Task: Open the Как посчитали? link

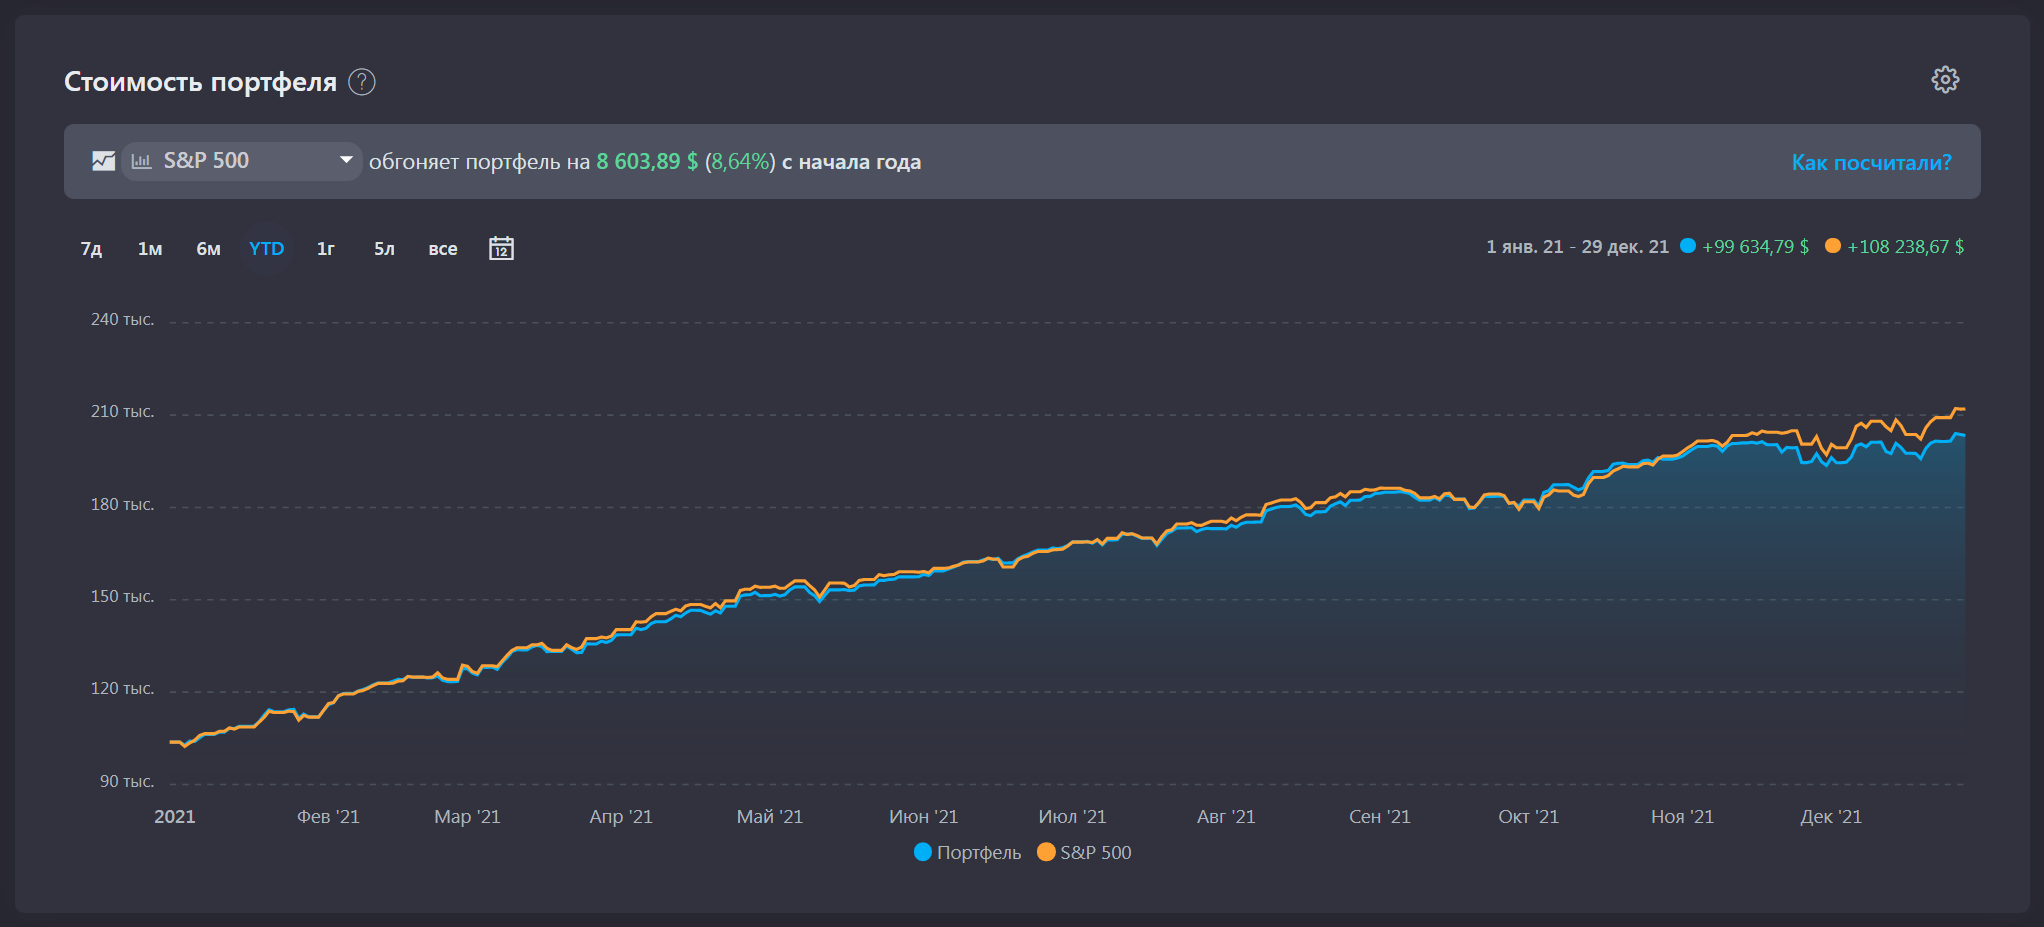Action: (x=1870, y=162)
